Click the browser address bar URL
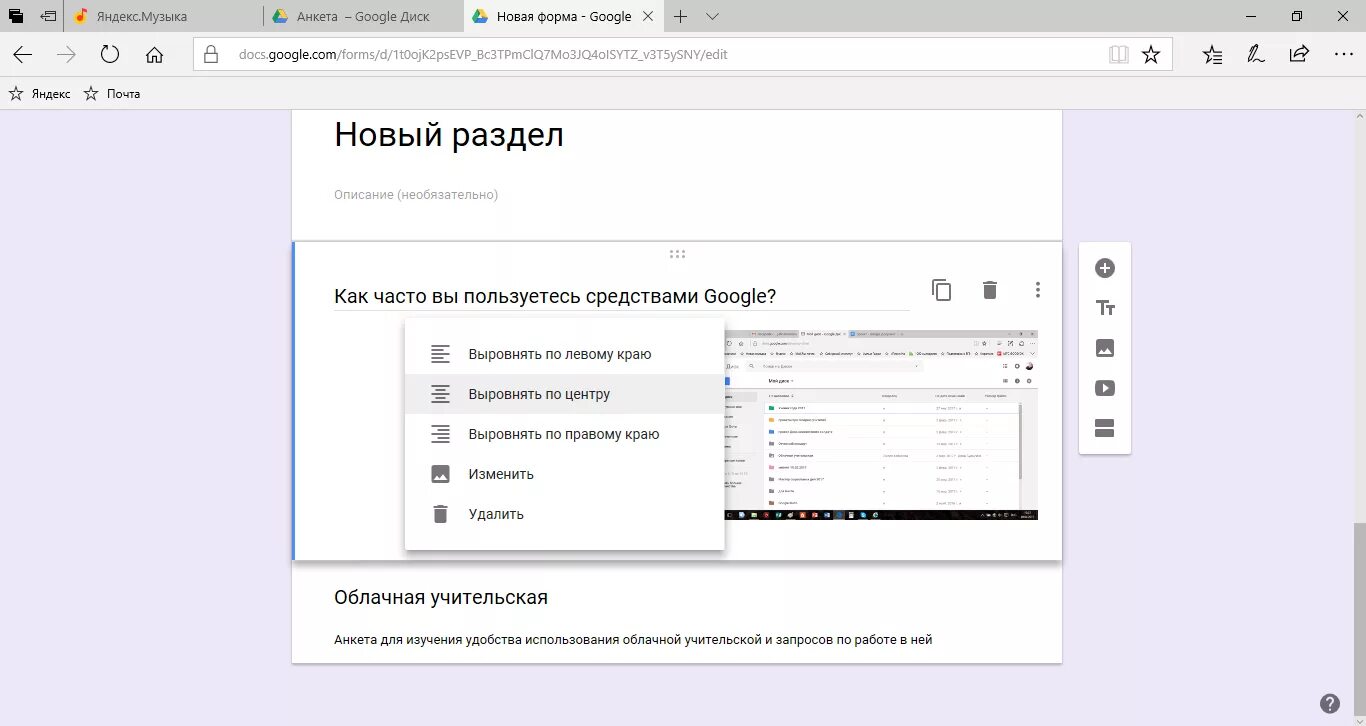This screenshot has height=726, width=1366. 483,55
